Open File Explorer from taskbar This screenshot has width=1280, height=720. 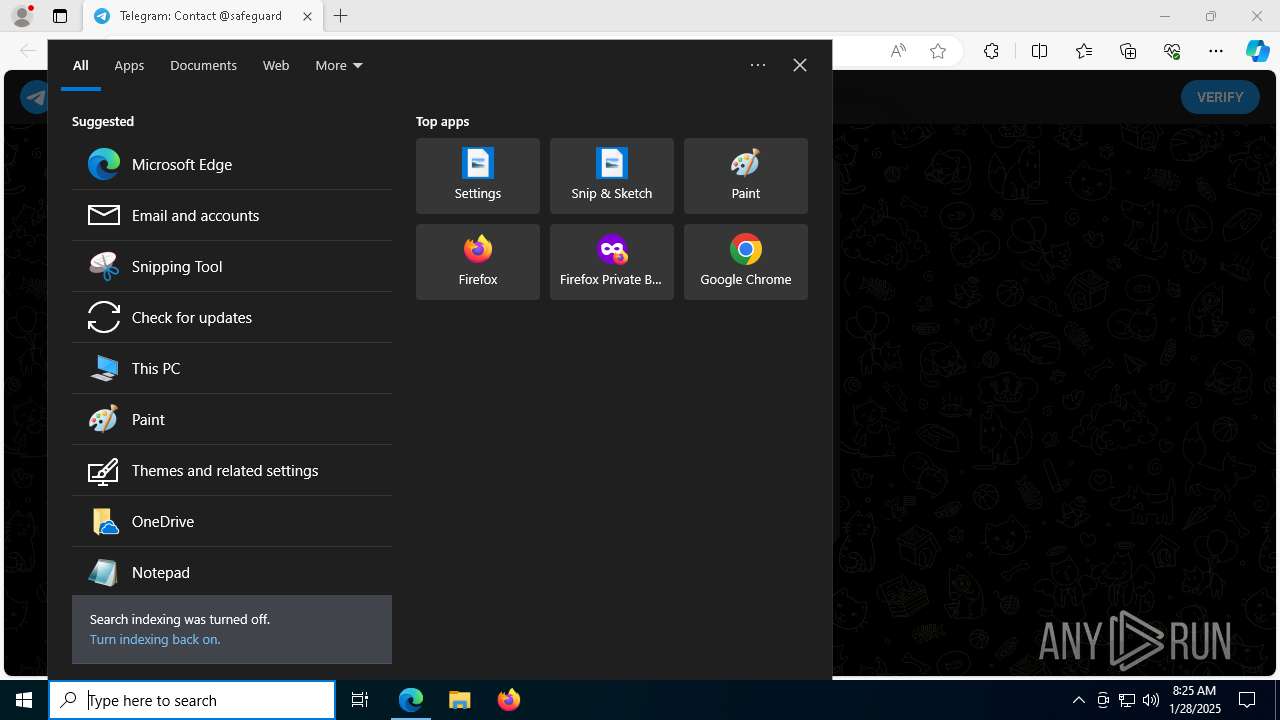pos(460,700)
